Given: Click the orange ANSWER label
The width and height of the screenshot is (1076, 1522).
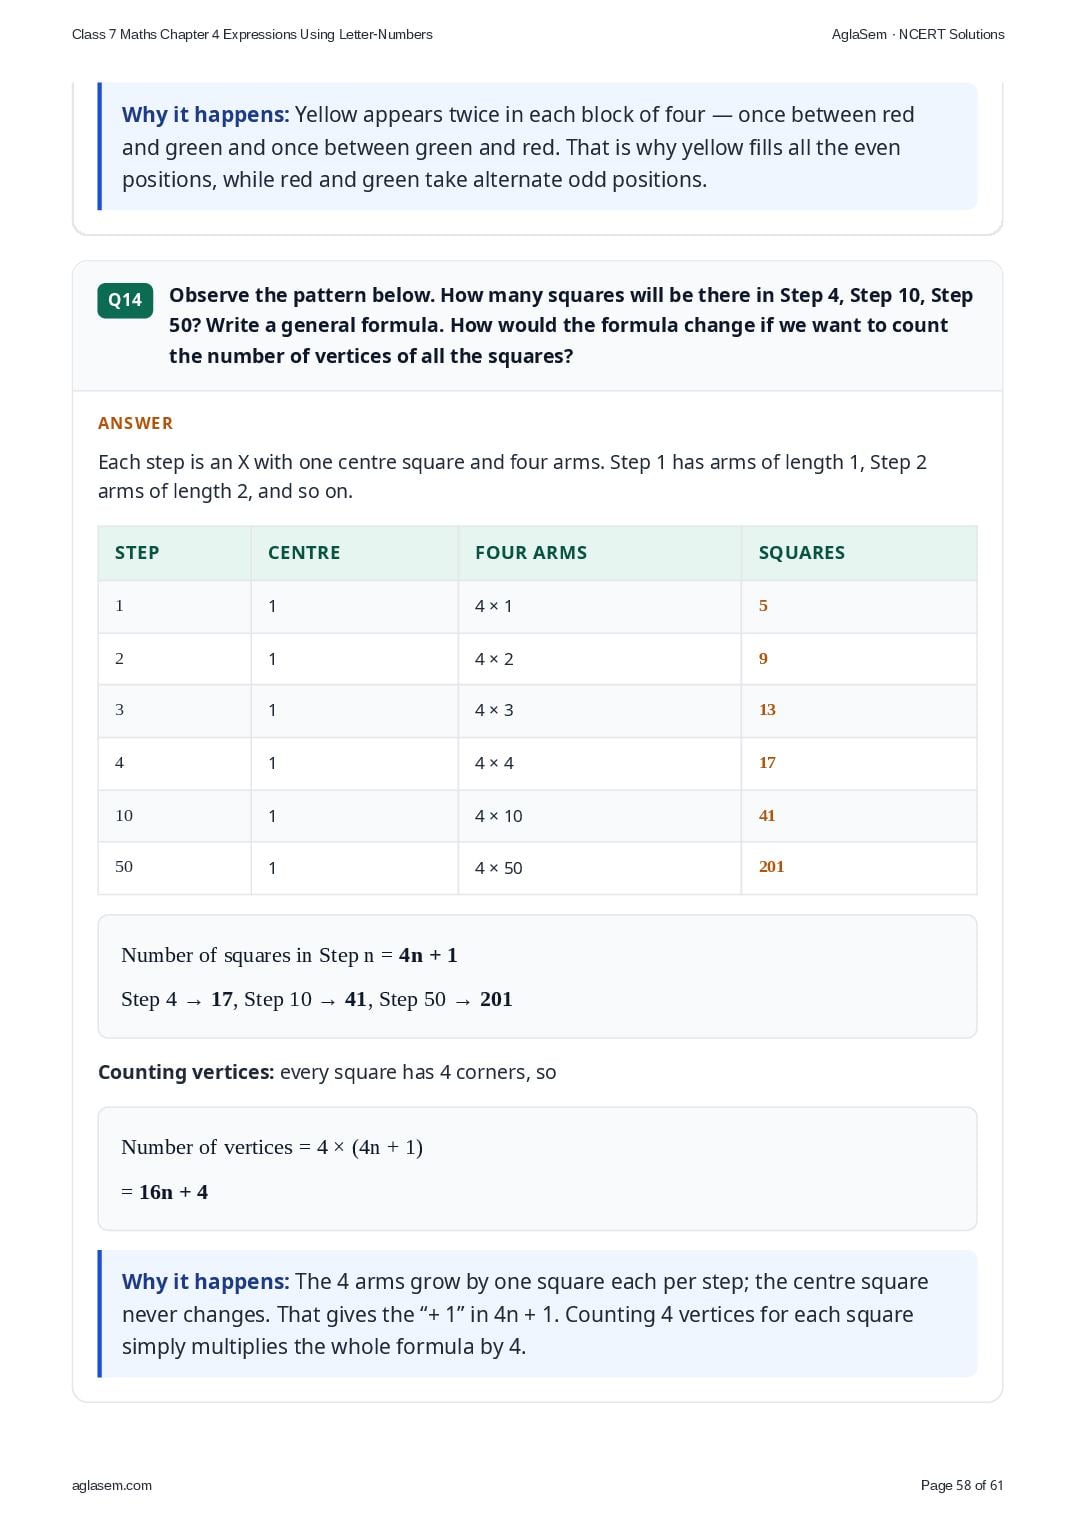Looking at the screenshot, I should point(135,423).
